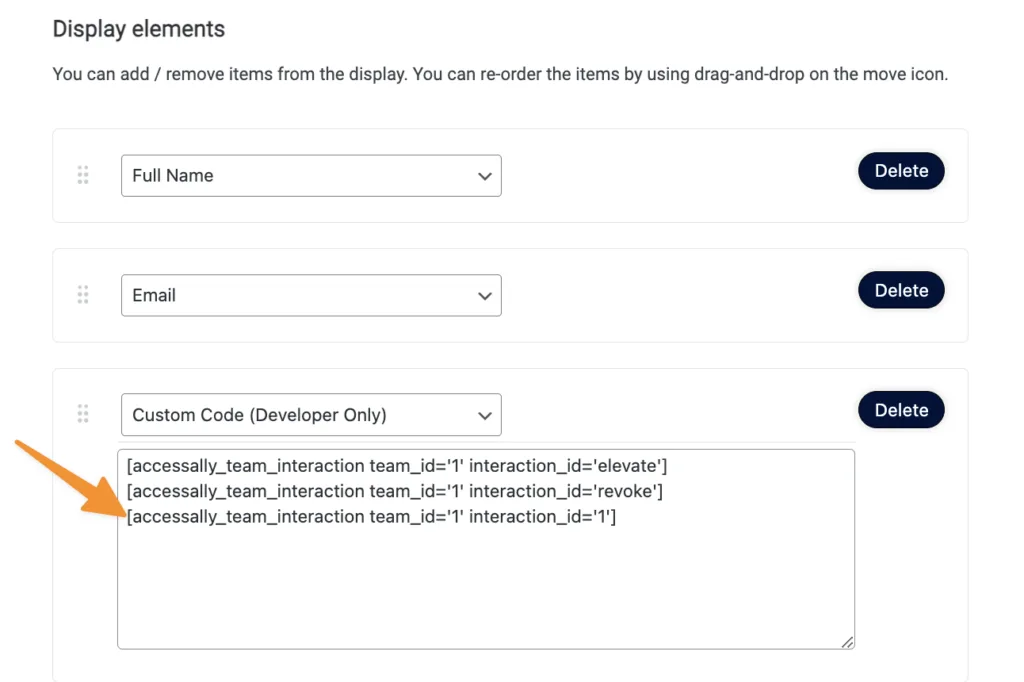Click the chevron on the Email selector
1024x682 pixels.
pyautogui.click(x=486, y=295)
